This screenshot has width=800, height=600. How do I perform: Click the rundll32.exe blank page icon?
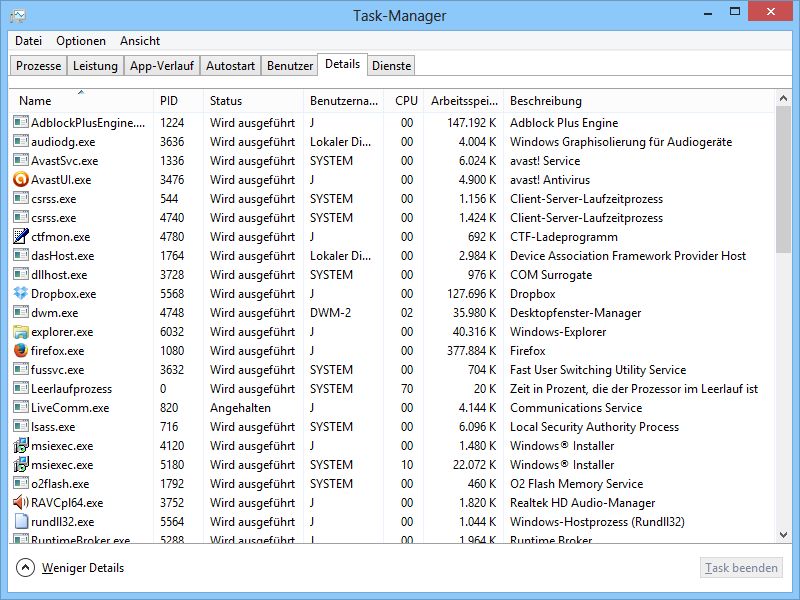pos(20,521)
